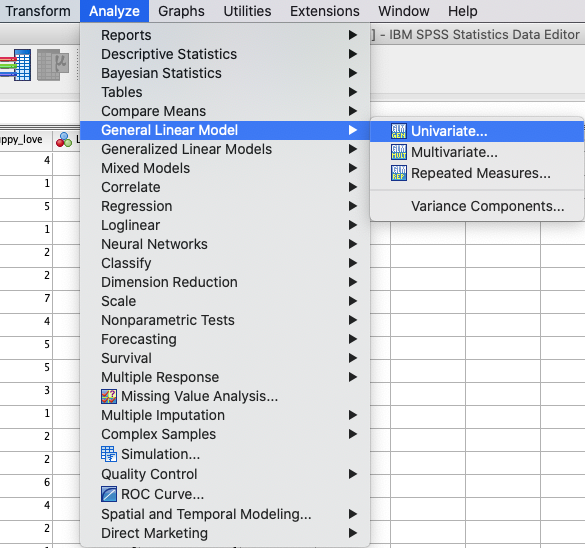Click the Missing Value Analysis icon

coord(109,396)
